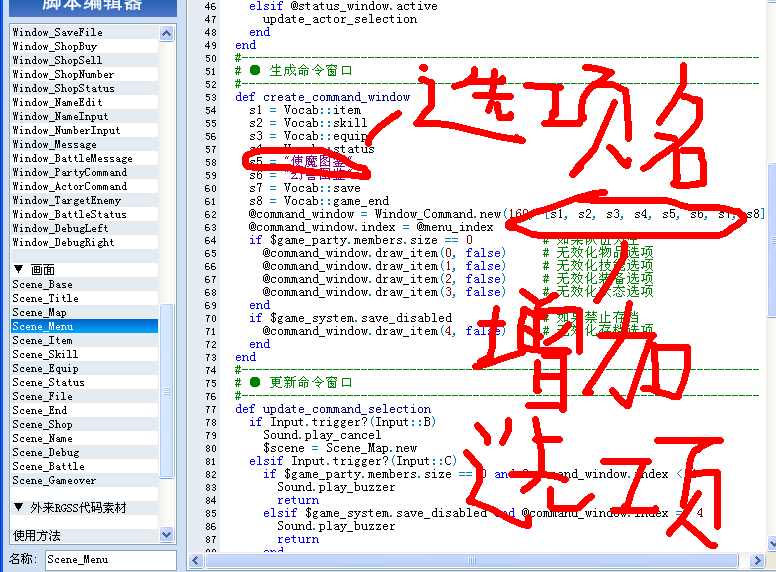Screen dimensions: 776x572
Task: Select Scene_Map script
Action: pyautogui.click(x=84, y=312)
